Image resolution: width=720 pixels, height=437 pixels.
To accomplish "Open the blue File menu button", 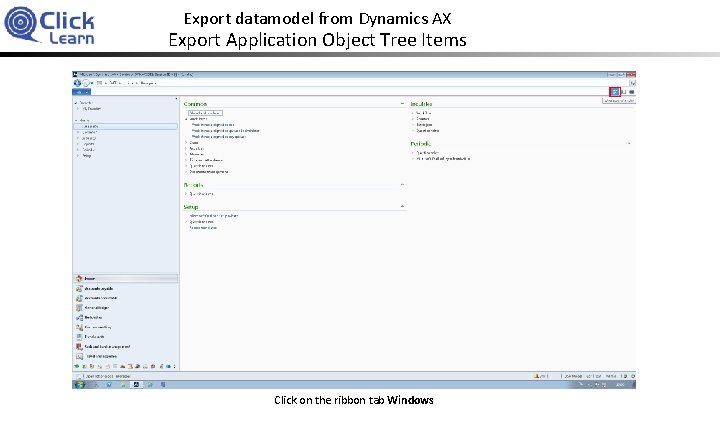I will 81,92.
